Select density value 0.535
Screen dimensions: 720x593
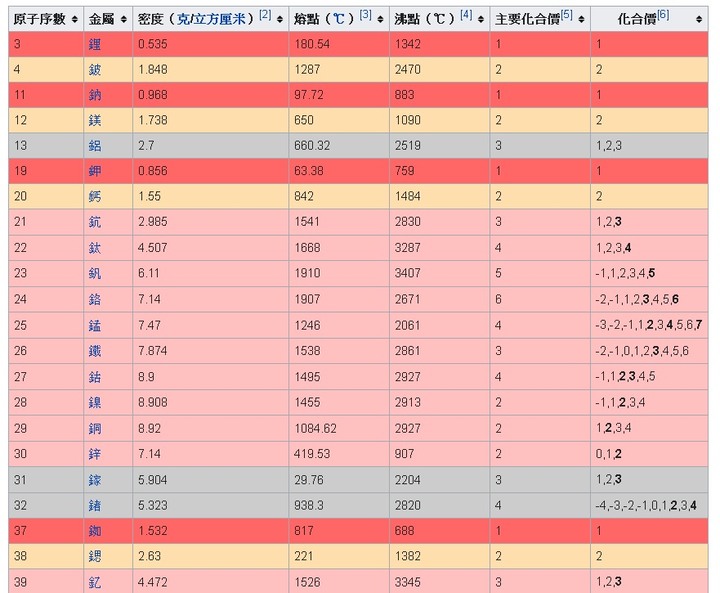click(152, 44)
